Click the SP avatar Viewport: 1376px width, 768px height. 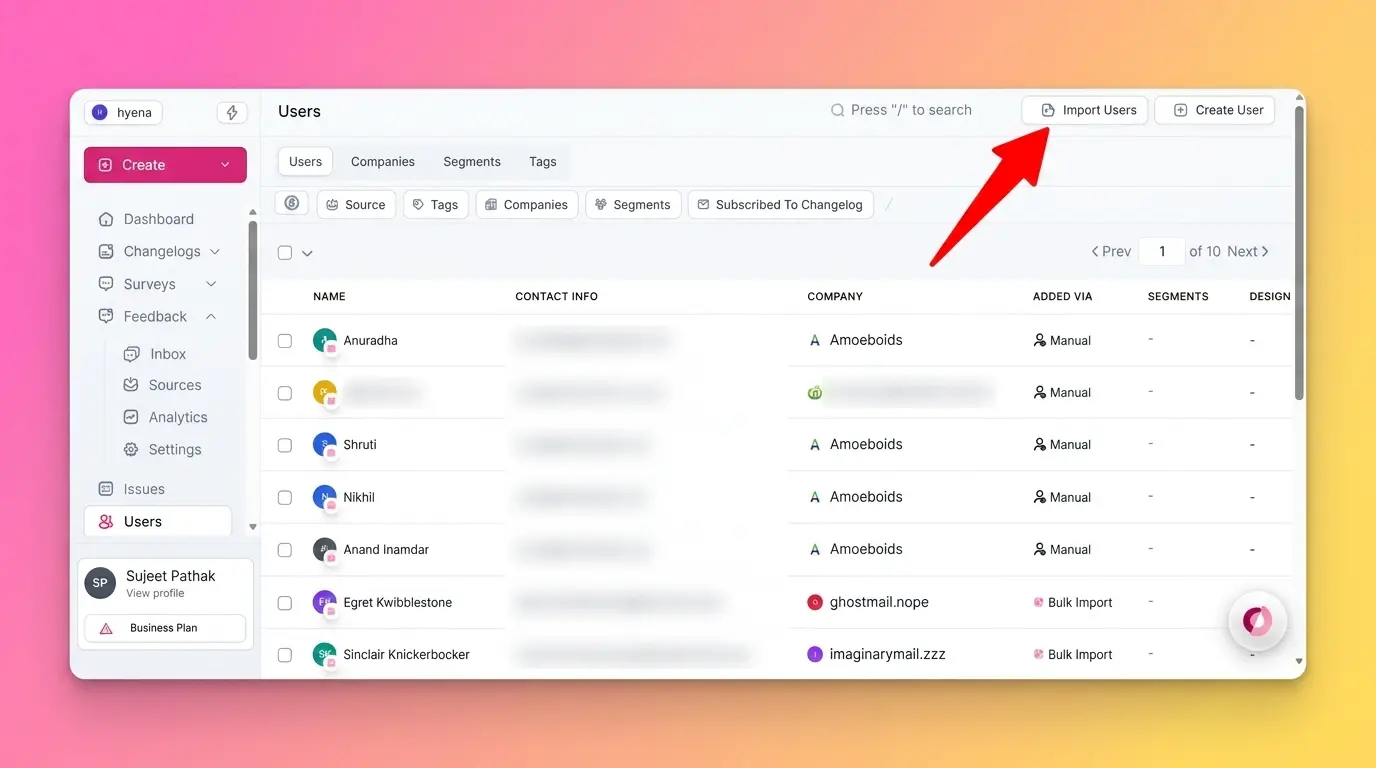[x=100, y=583]
